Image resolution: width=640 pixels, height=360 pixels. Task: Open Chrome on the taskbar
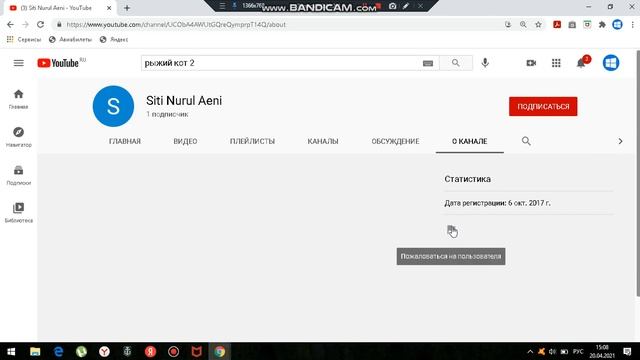pyautogui.click(x=220, y=351)
